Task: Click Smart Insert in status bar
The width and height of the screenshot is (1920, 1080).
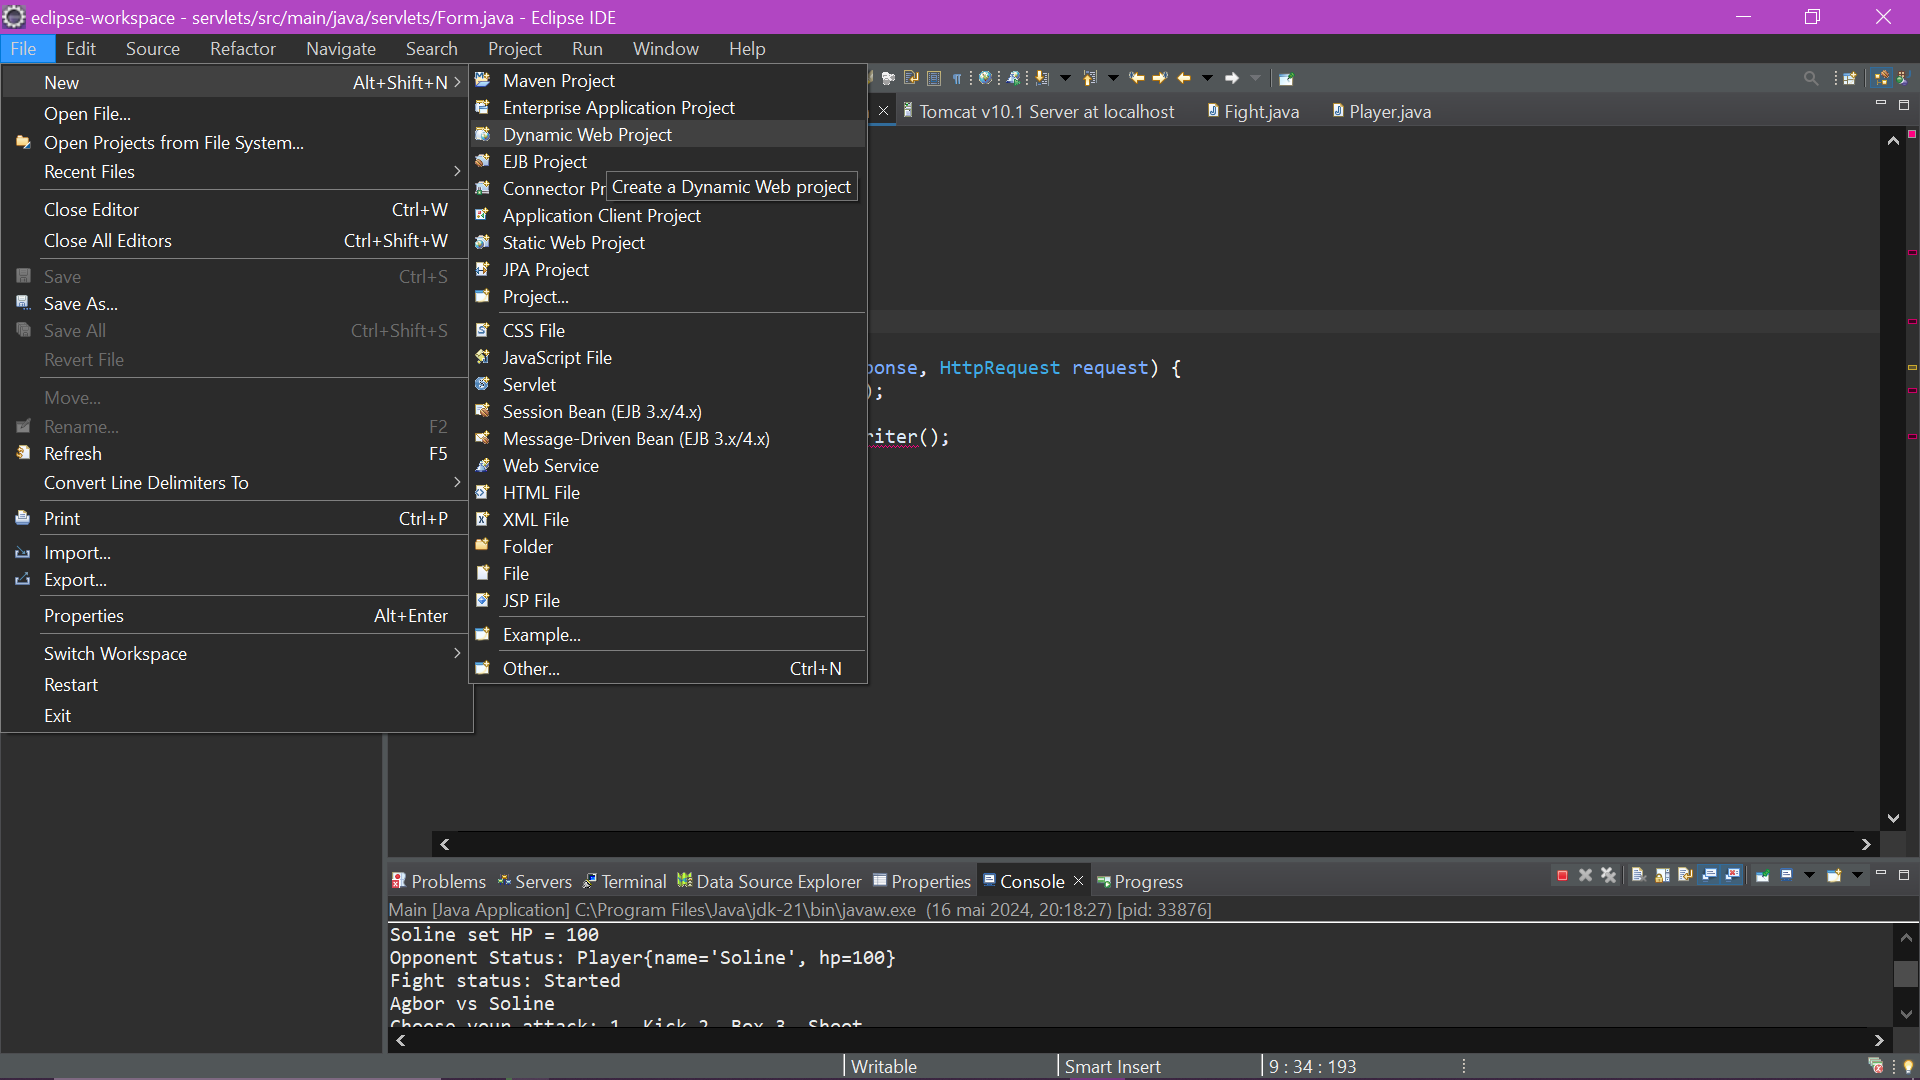Action: pos(1112,1066)
